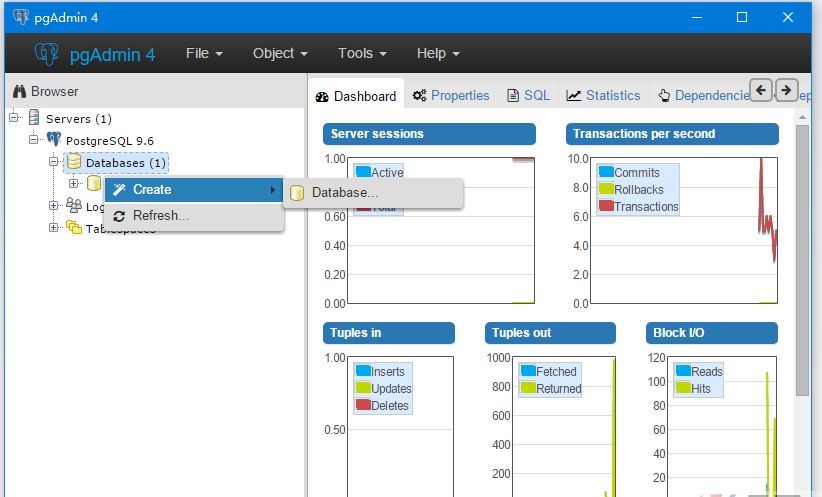Click the pgAdmin 4 brand text
Screen dimensions: 822x497
(112, 55)
